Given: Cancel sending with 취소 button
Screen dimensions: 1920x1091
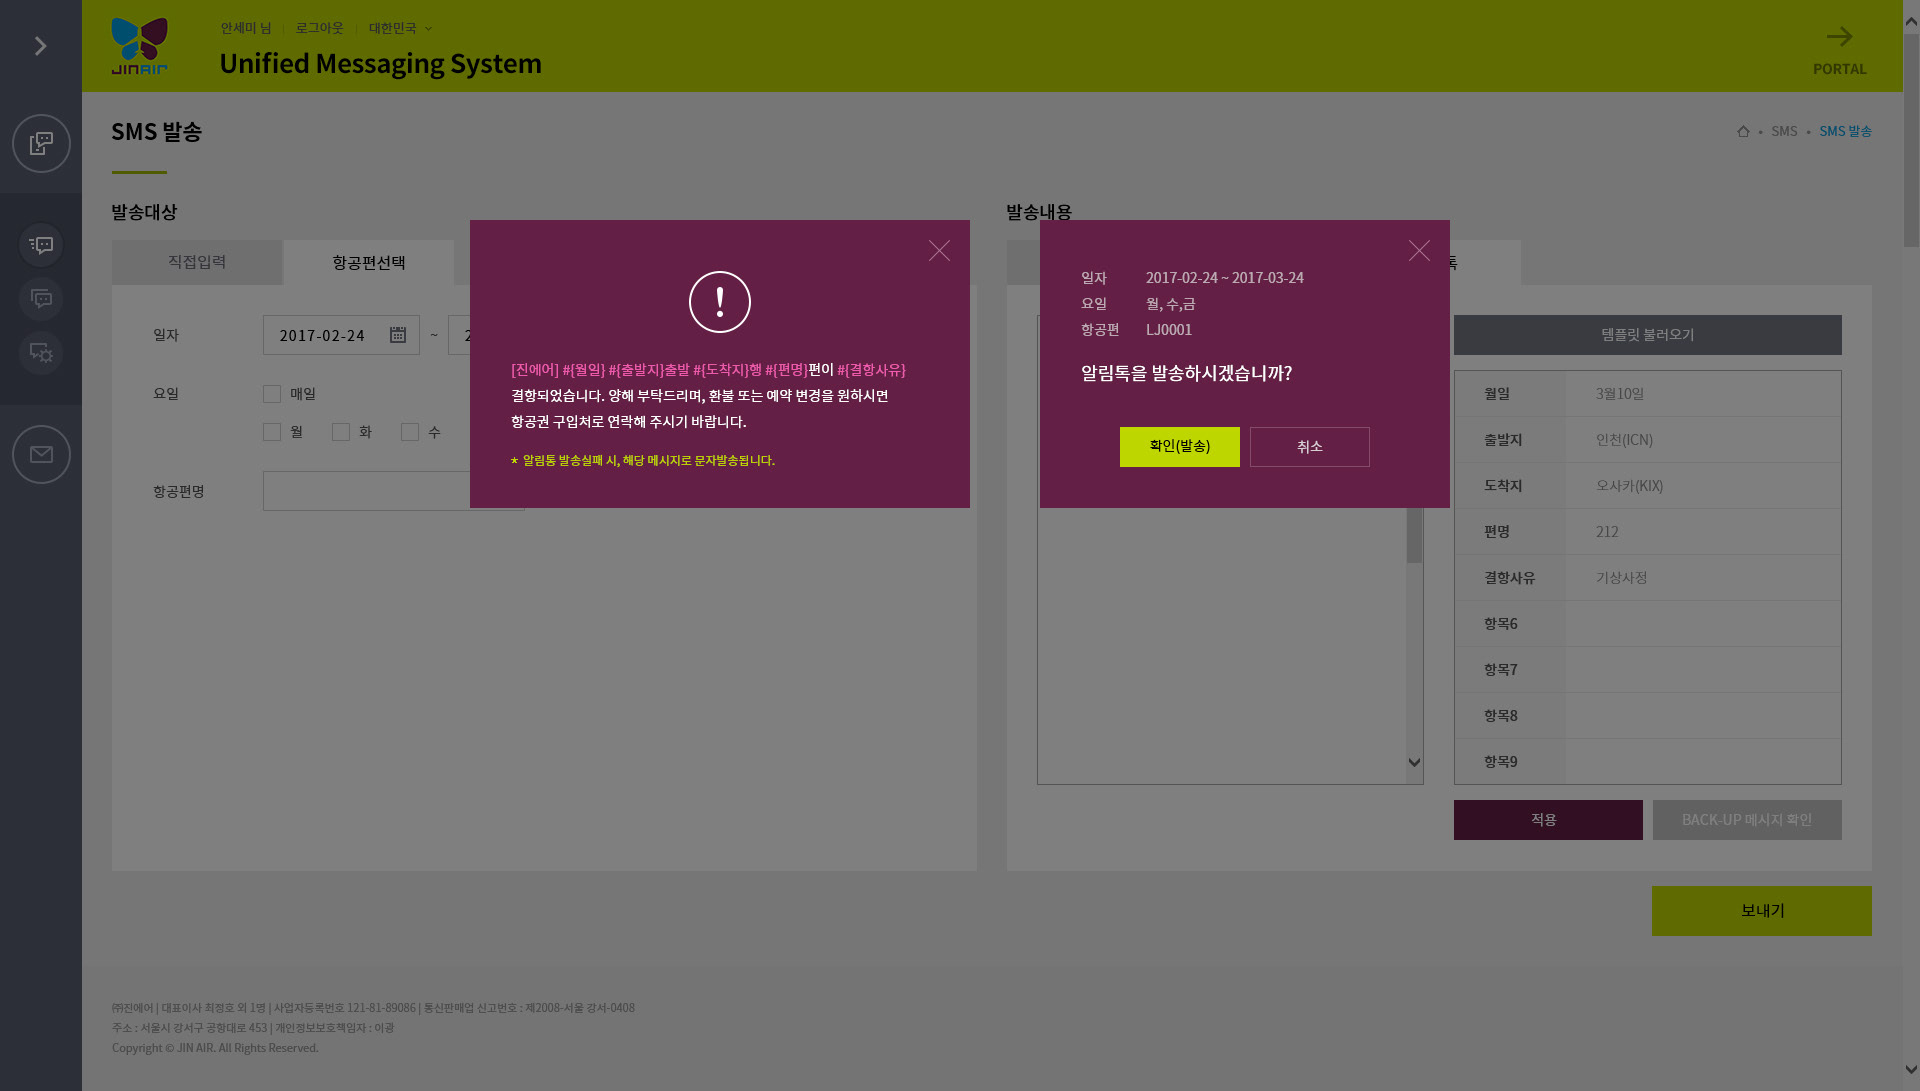Looking at the screenshot, I should 1310,447.
